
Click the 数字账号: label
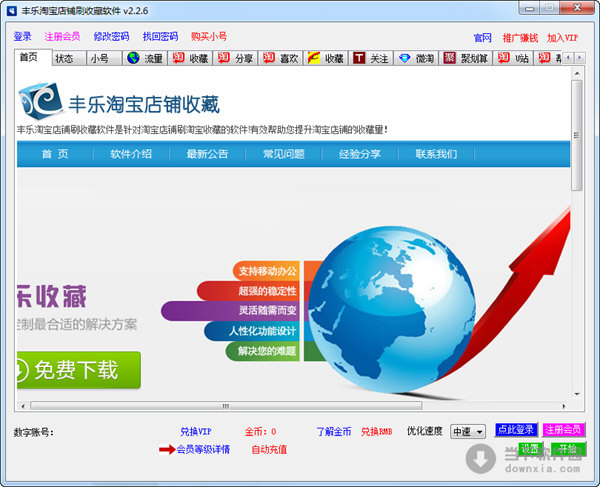tap(33, 432)
